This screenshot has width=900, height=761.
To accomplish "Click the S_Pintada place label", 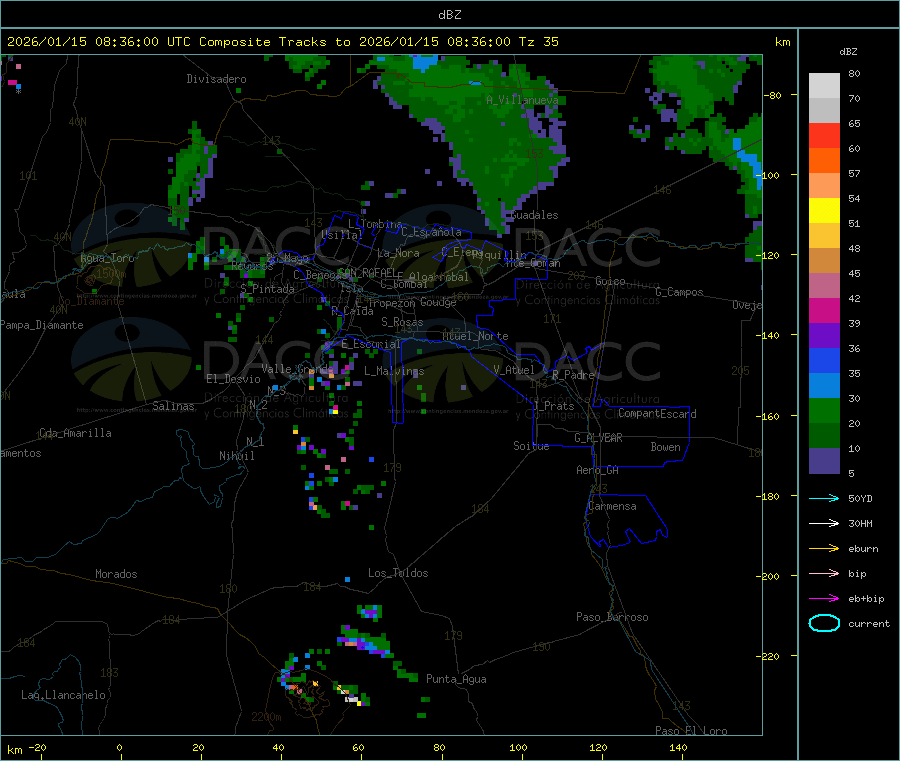I will 267,289.
